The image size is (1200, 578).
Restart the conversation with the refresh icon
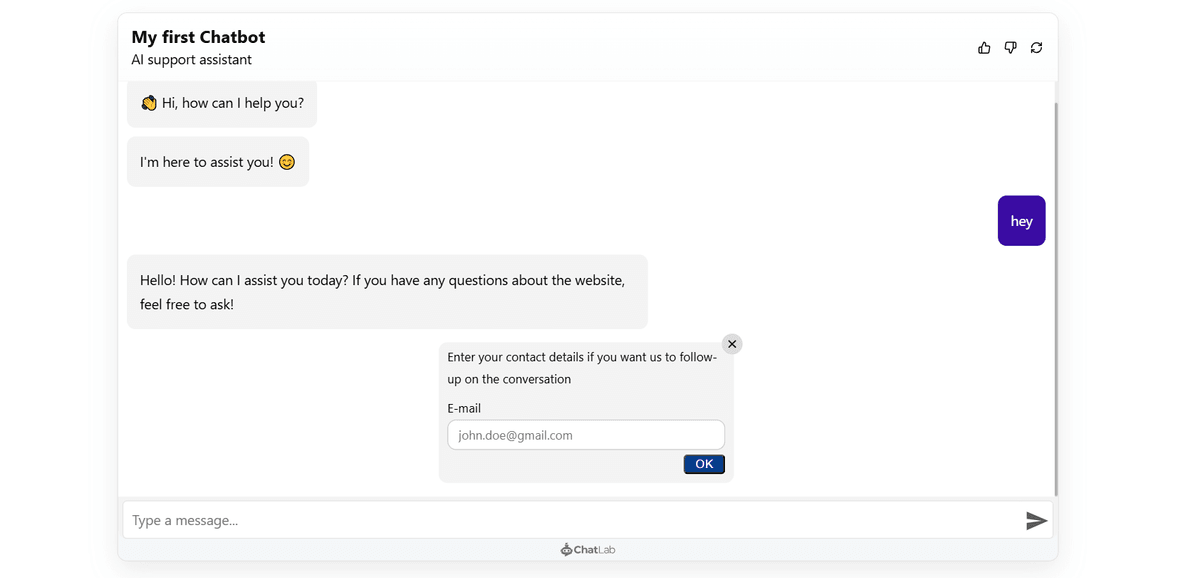(x=1036, y=47)
